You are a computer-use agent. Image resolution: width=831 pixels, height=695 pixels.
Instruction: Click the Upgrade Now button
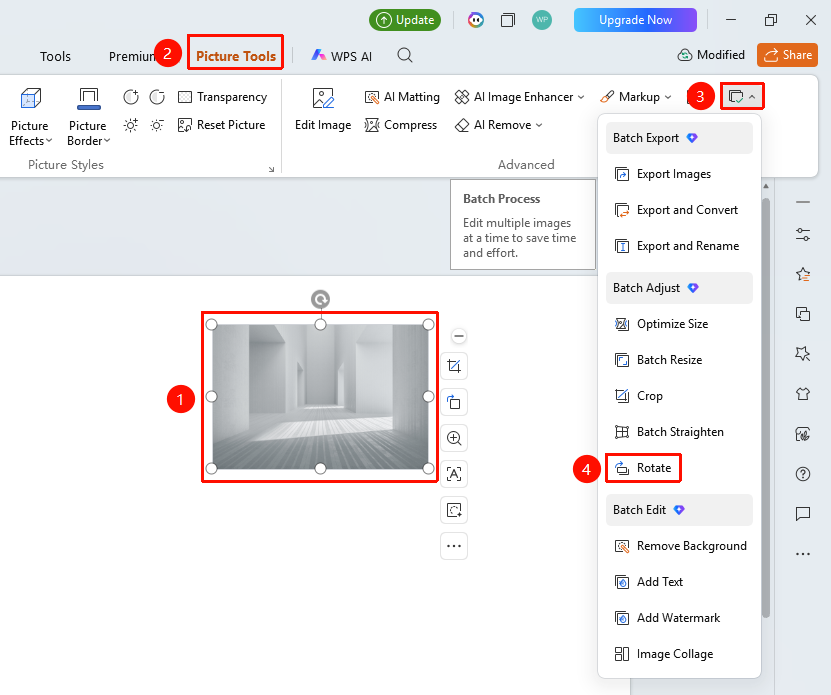635,20
